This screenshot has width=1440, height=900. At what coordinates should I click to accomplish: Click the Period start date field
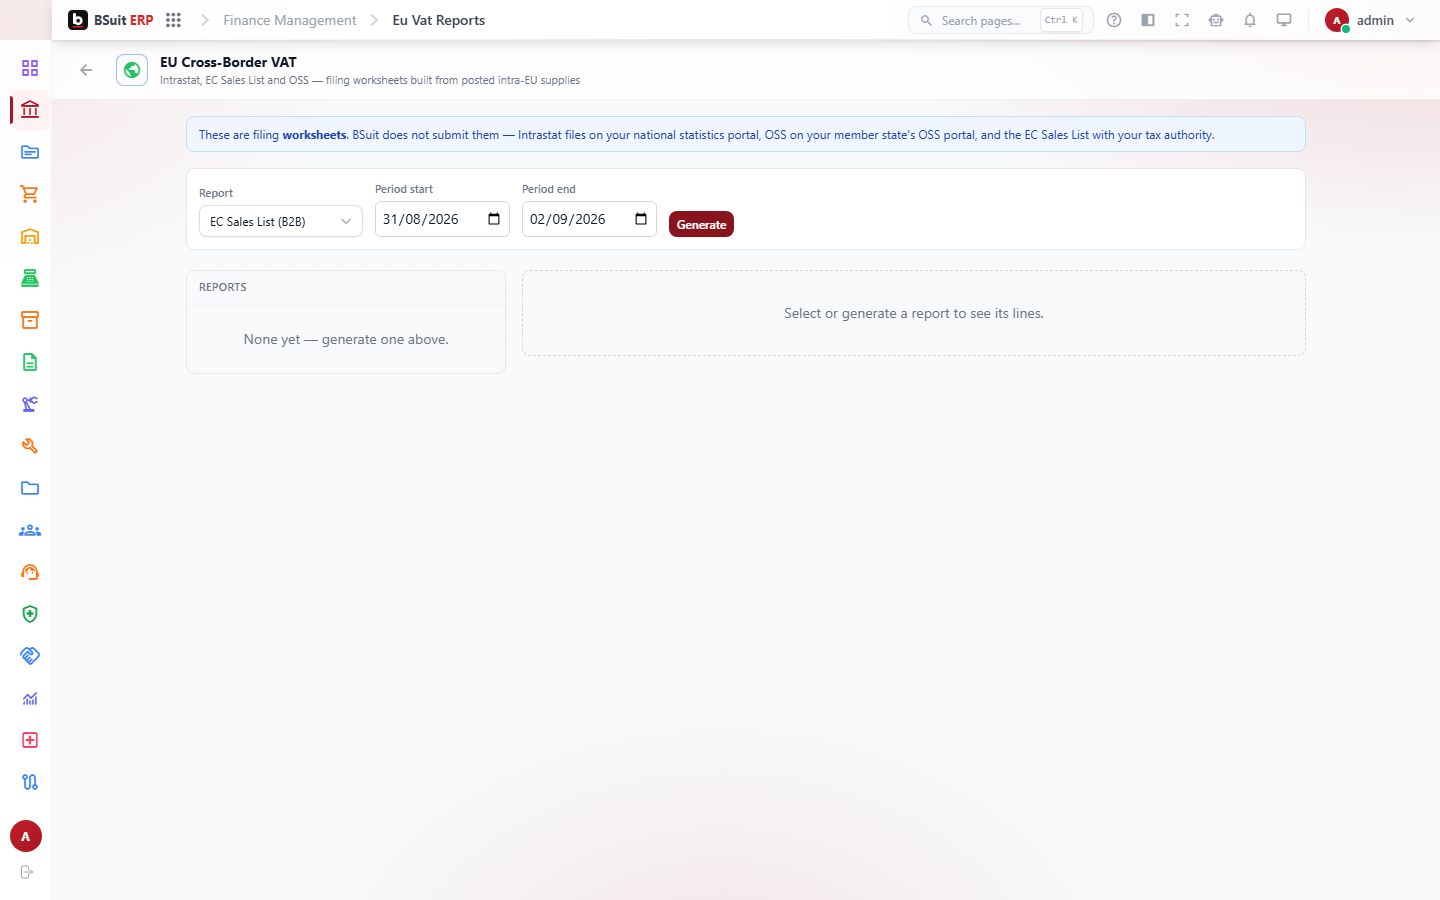[x=442, y=219]
